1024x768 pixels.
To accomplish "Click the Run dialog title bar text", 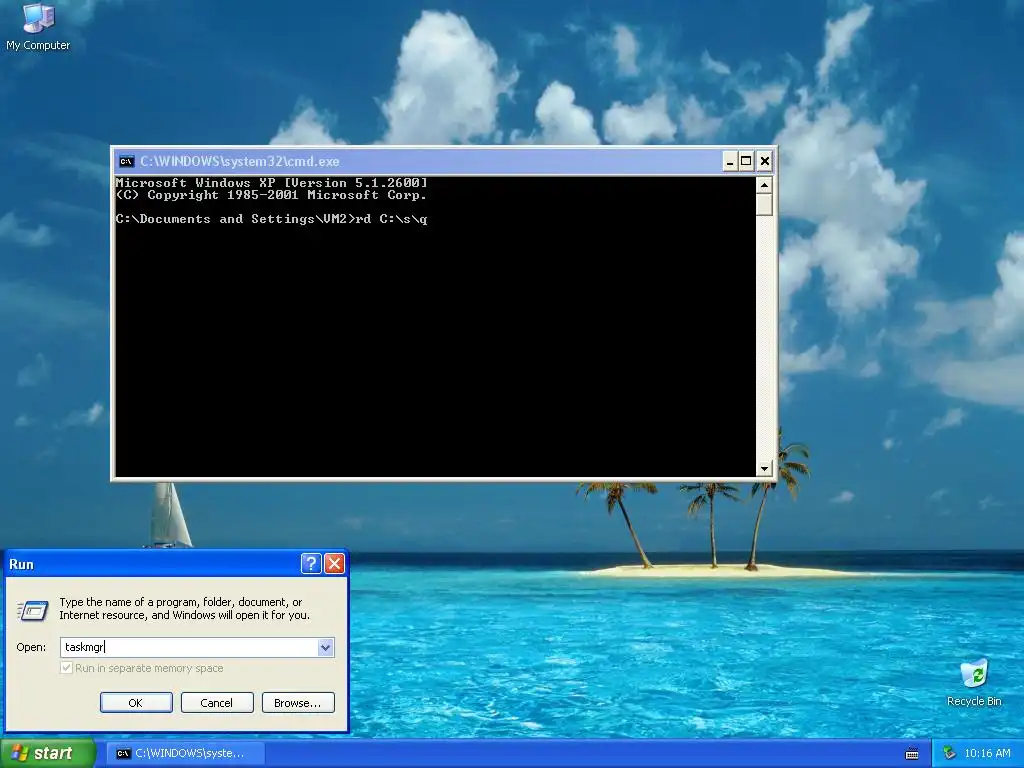I will (22, 564).
